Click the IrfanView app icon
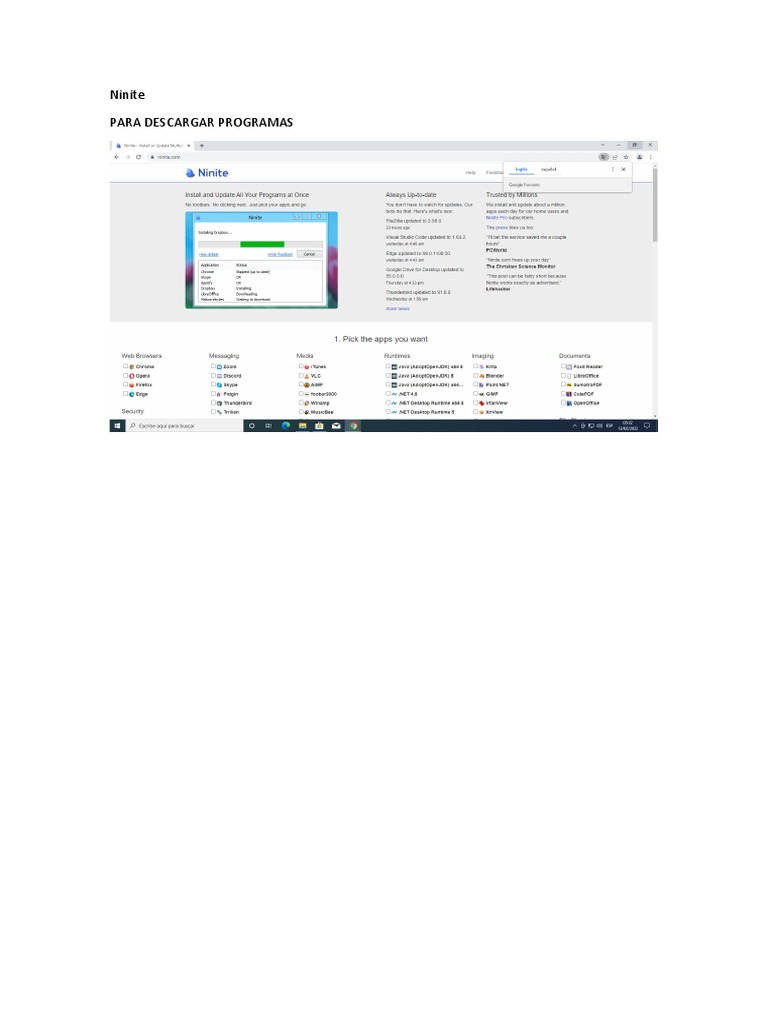Viewport: 768px width, 1024px height. (x=482, y=404)
